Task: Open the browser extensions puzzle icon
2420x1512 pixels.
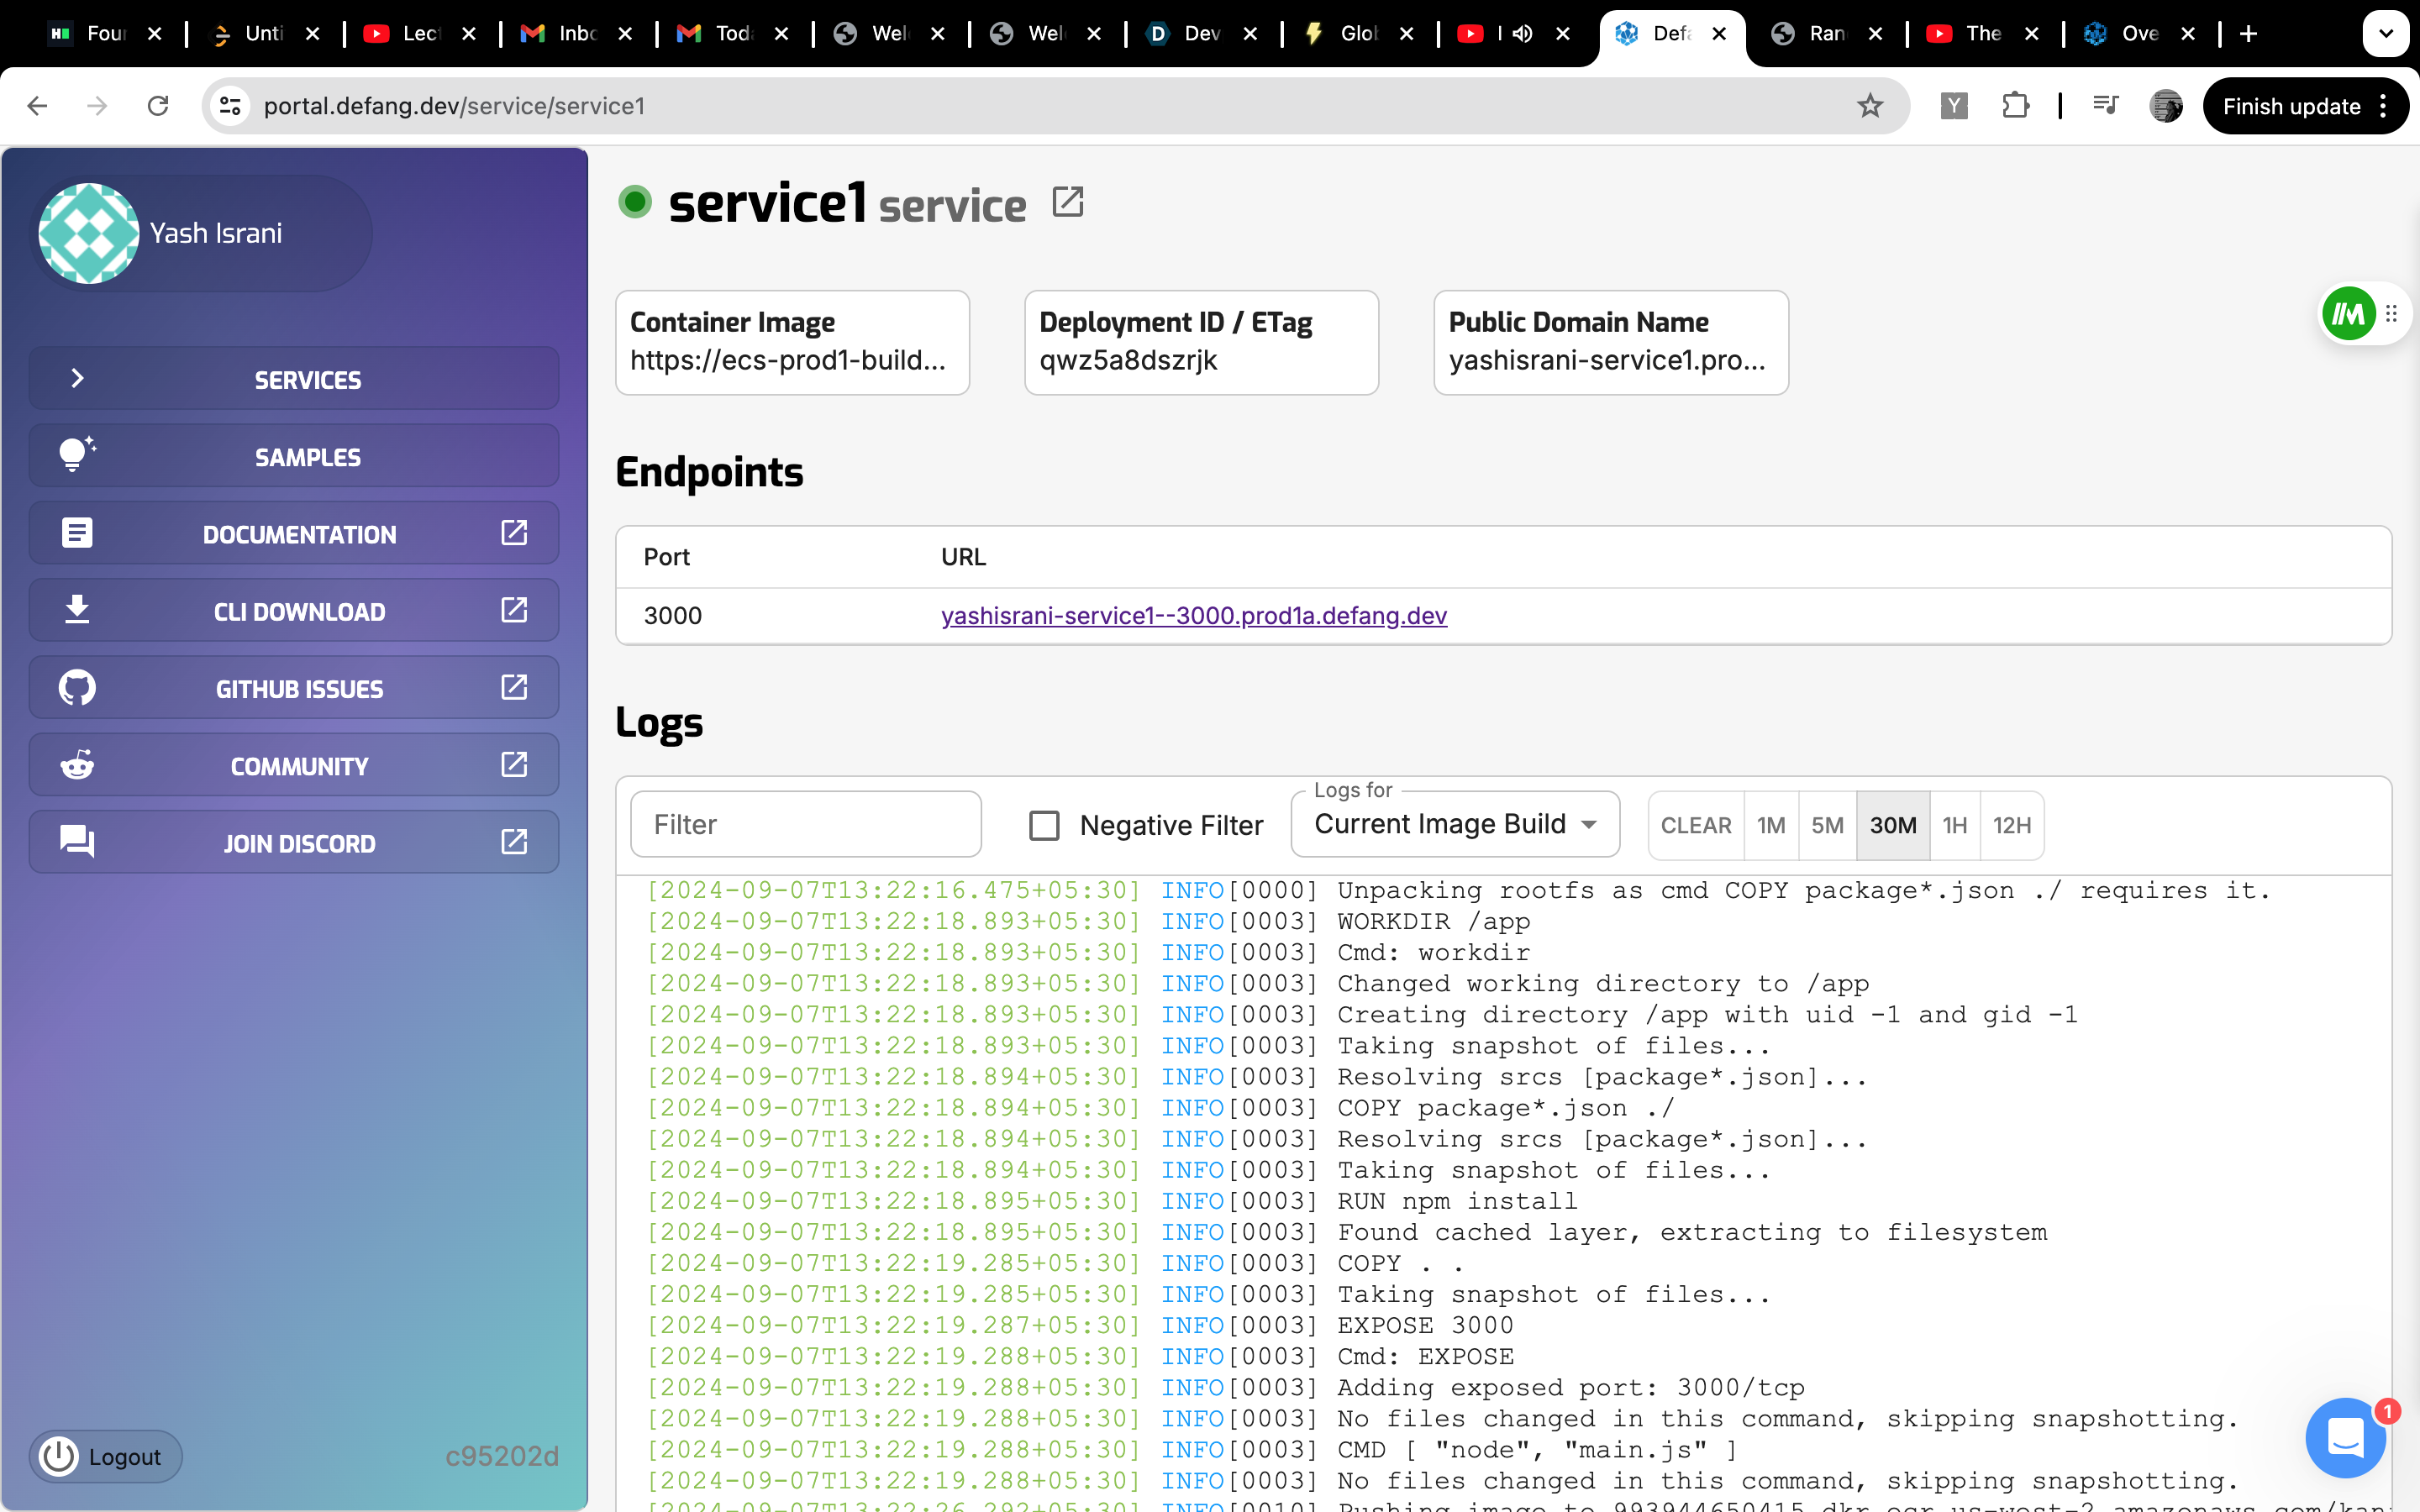Action: point(2015,106)
